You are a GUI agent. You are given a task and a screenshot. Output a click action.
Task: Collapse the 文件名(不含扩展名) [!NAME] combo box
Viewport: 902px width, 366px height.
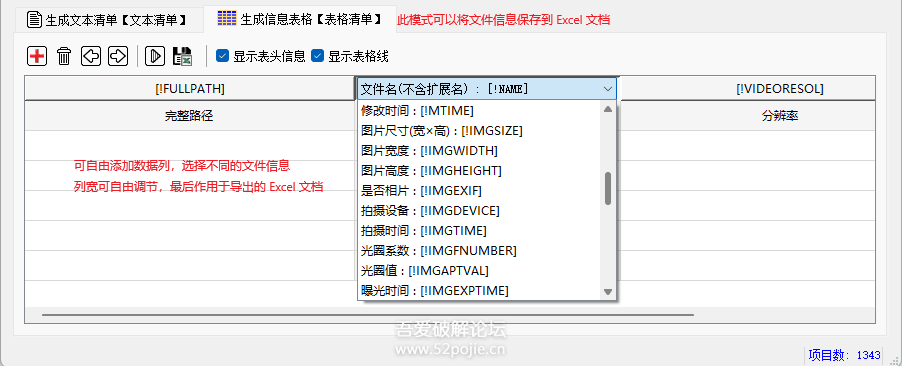click(x=608, y=89)
